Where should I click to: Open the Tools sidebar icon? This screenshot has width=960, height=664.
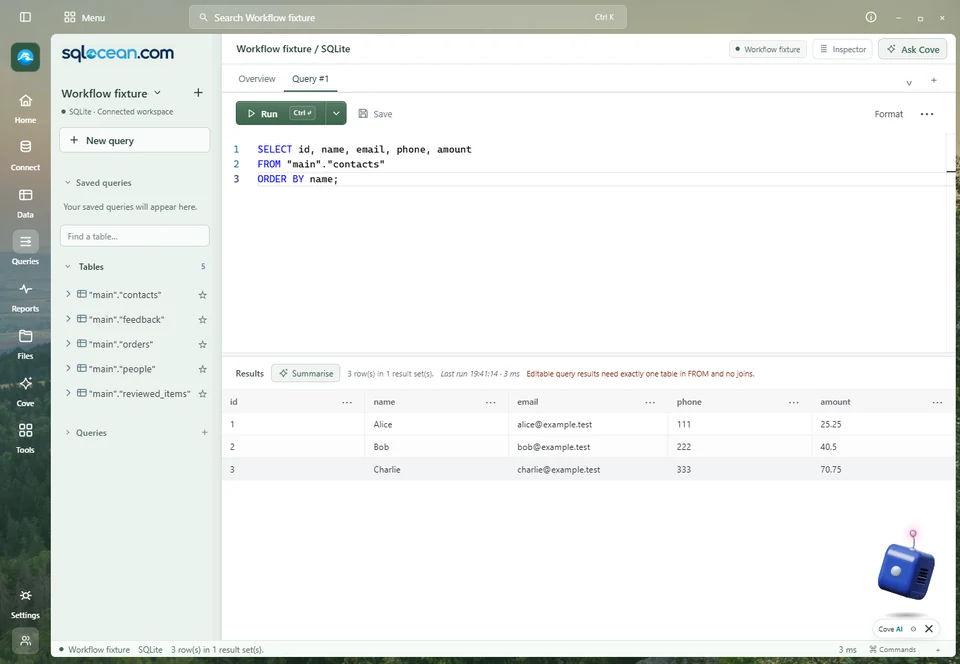[25, 438]
